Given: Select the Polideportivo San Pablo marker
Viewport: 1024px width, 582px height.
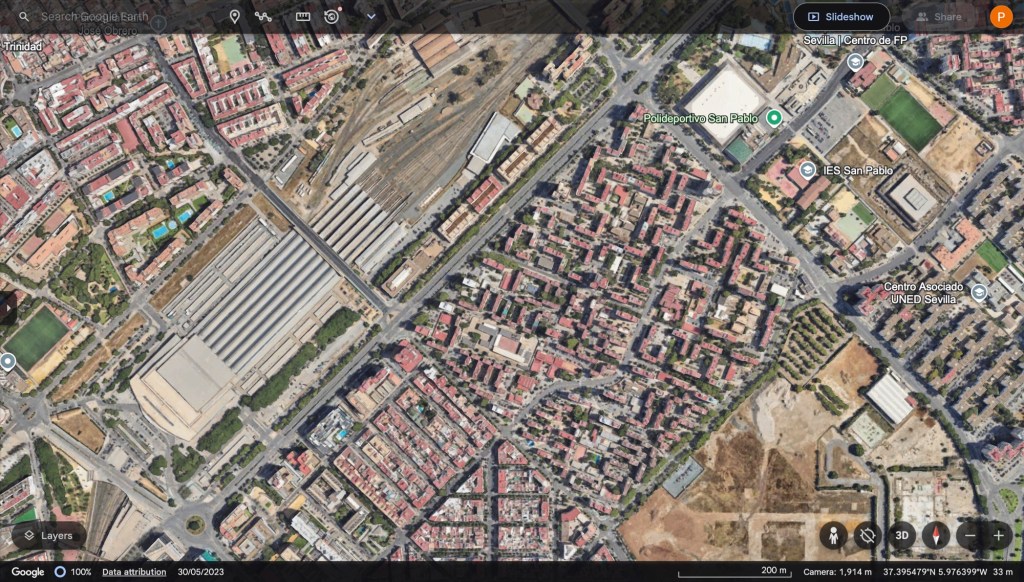Looking at the screenshot, I should tap(774, 118).
